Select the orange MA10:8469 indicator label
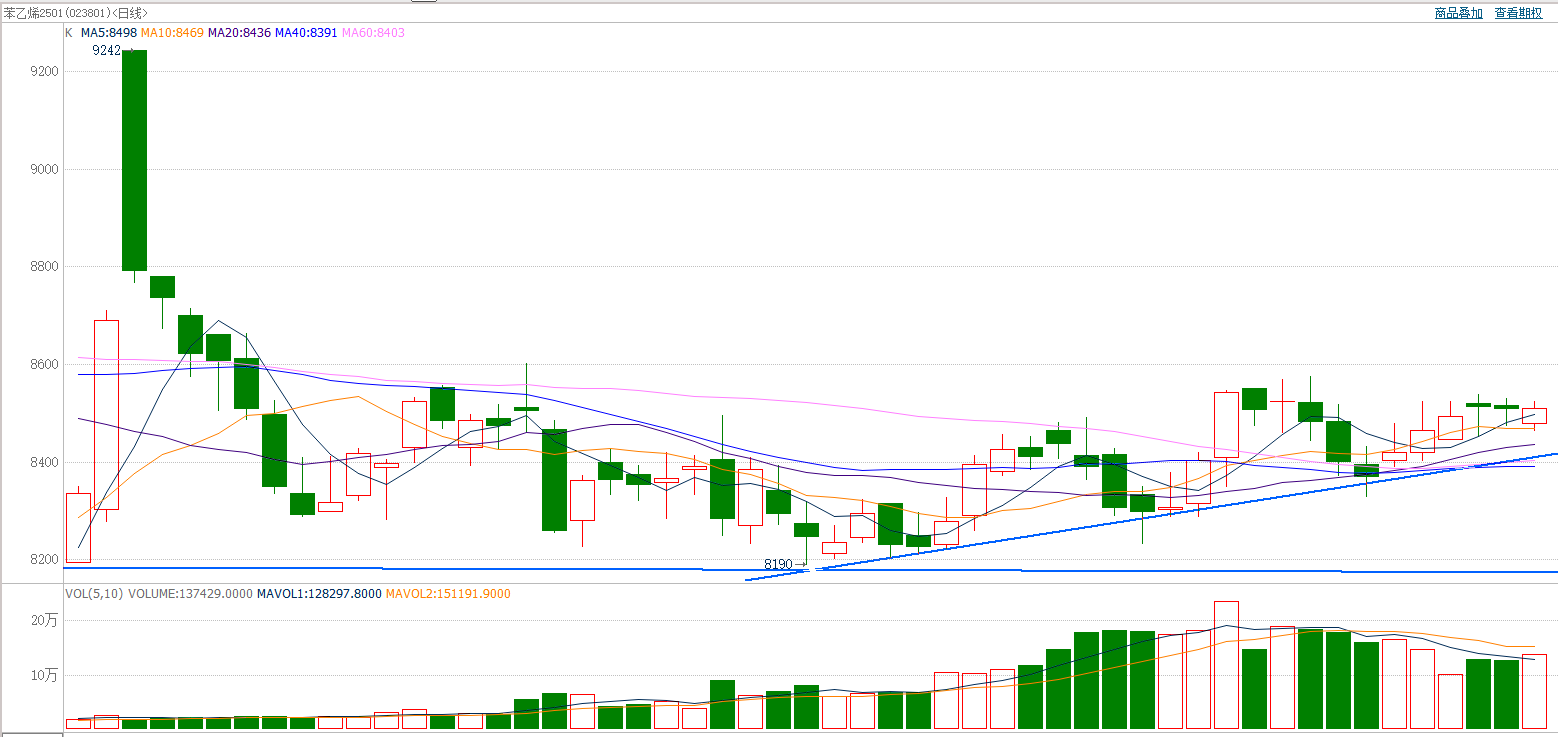The width and height of the screenshot is (1558, 737). [172, 33]
